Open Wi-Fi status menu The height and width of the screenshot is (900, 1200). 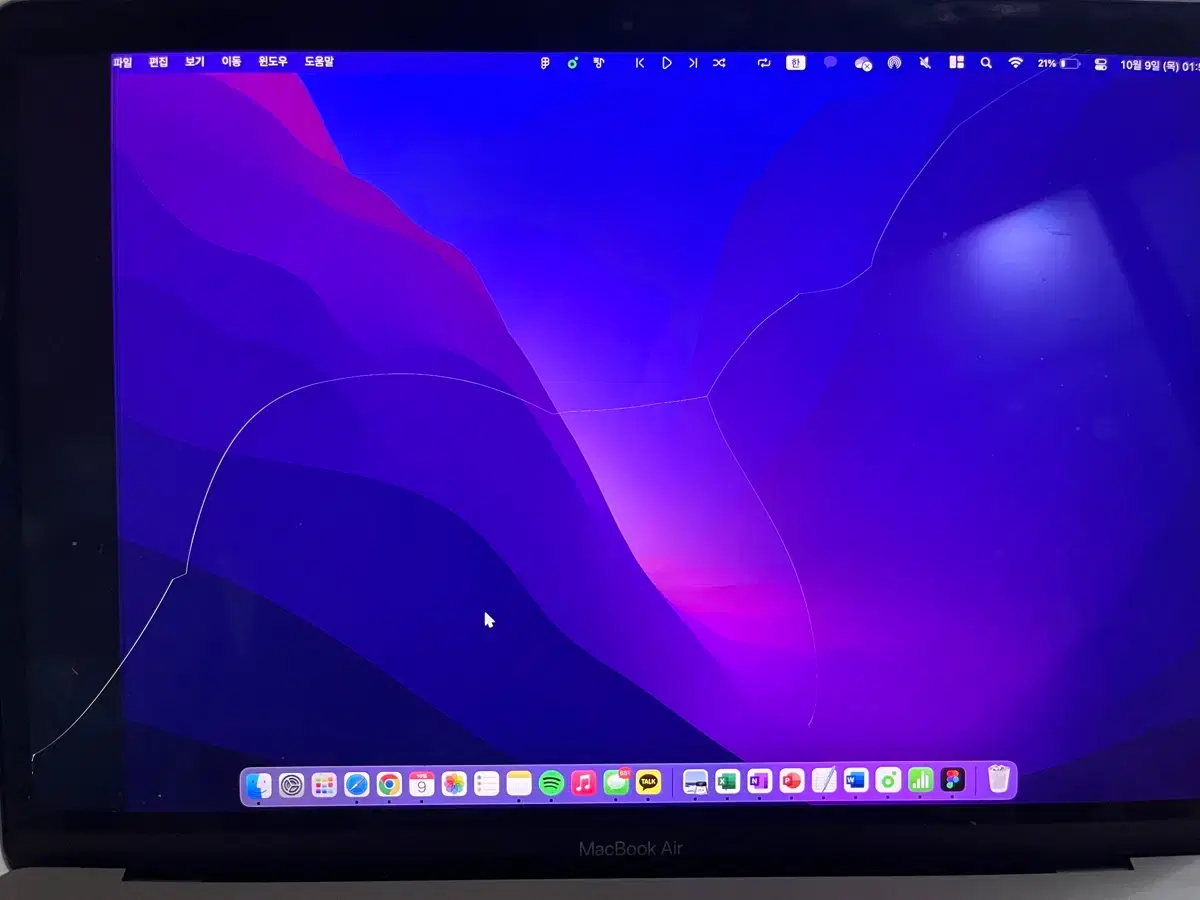coord(1016,63)
